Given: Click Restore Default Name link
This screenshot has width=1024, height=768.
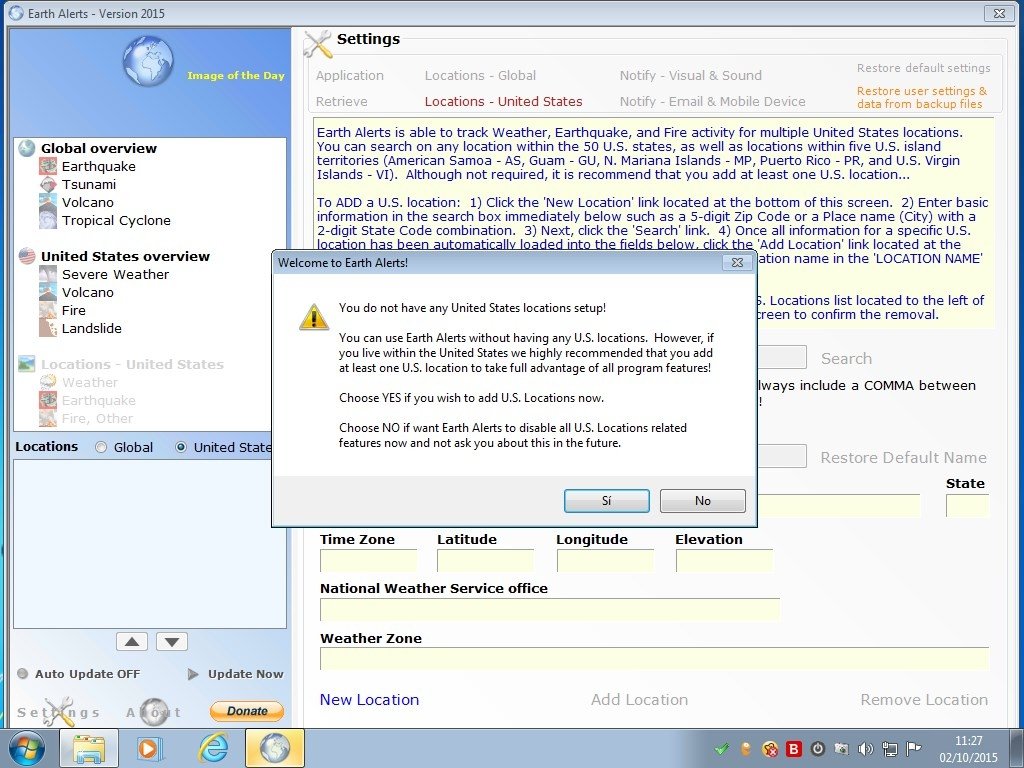Looking at the screenshot, I should coord(903,458).
